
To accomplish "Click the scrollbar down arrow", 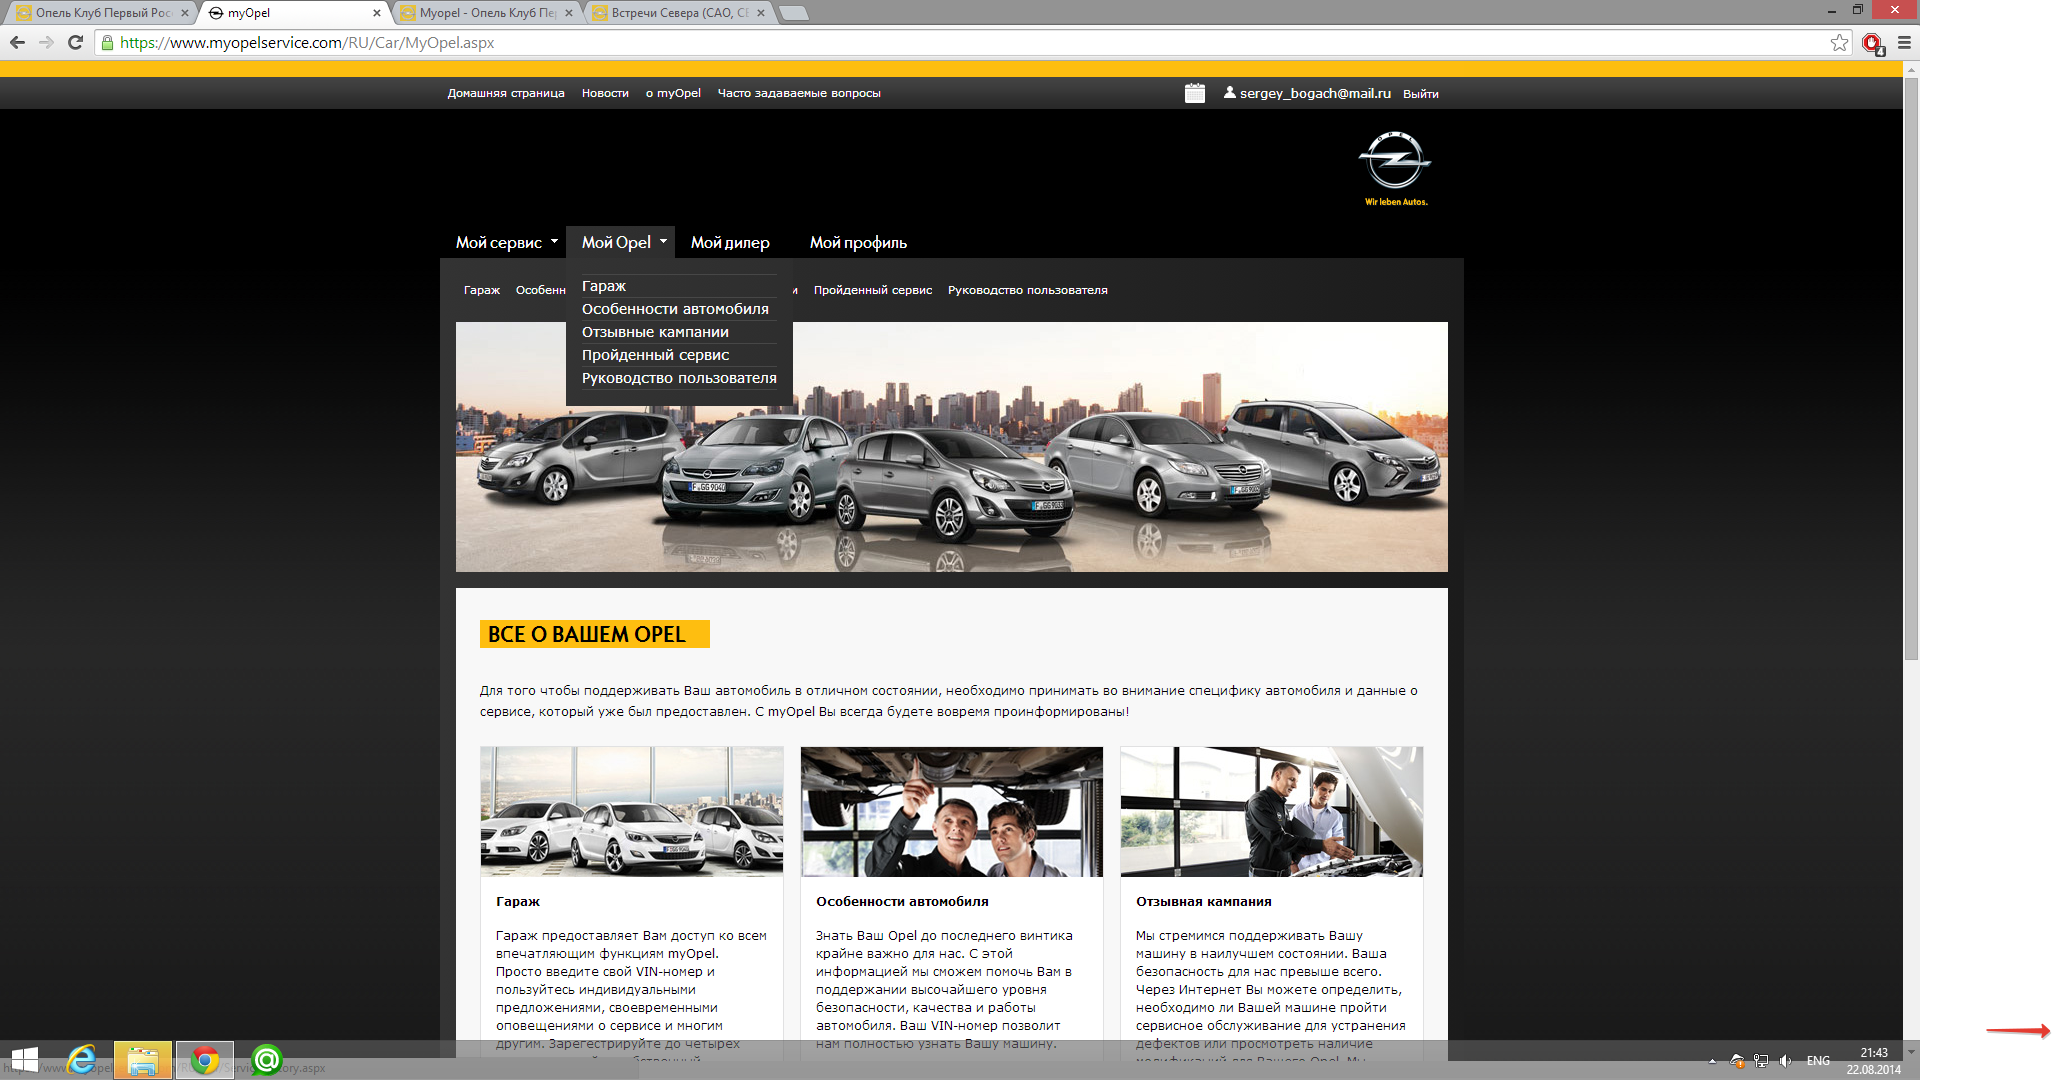I will [x=1911, y=1052].
